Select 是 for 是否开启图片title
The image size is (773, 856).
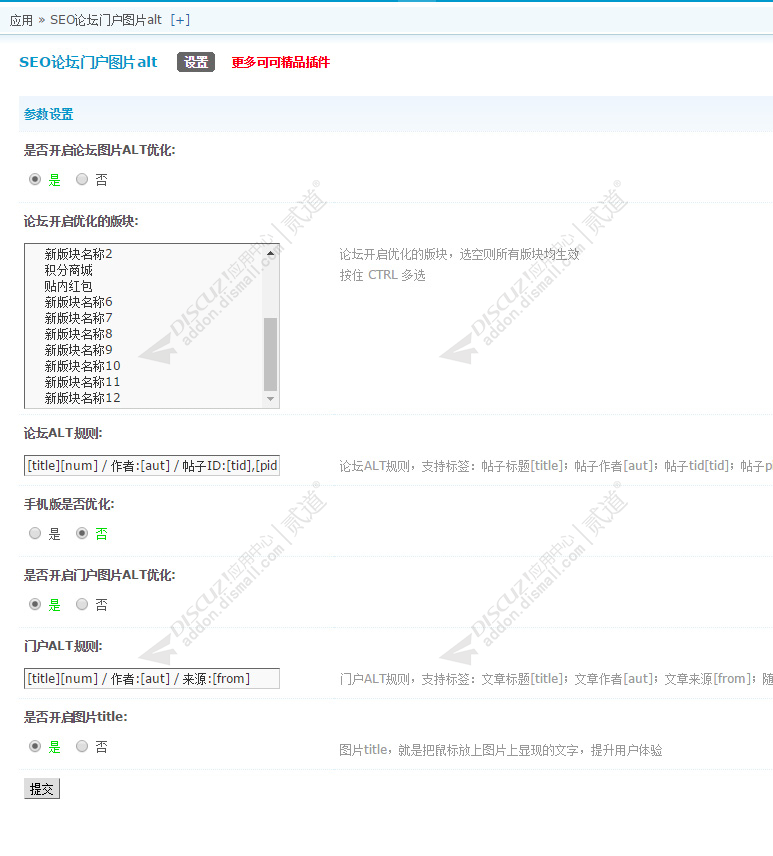click(35, 746)
